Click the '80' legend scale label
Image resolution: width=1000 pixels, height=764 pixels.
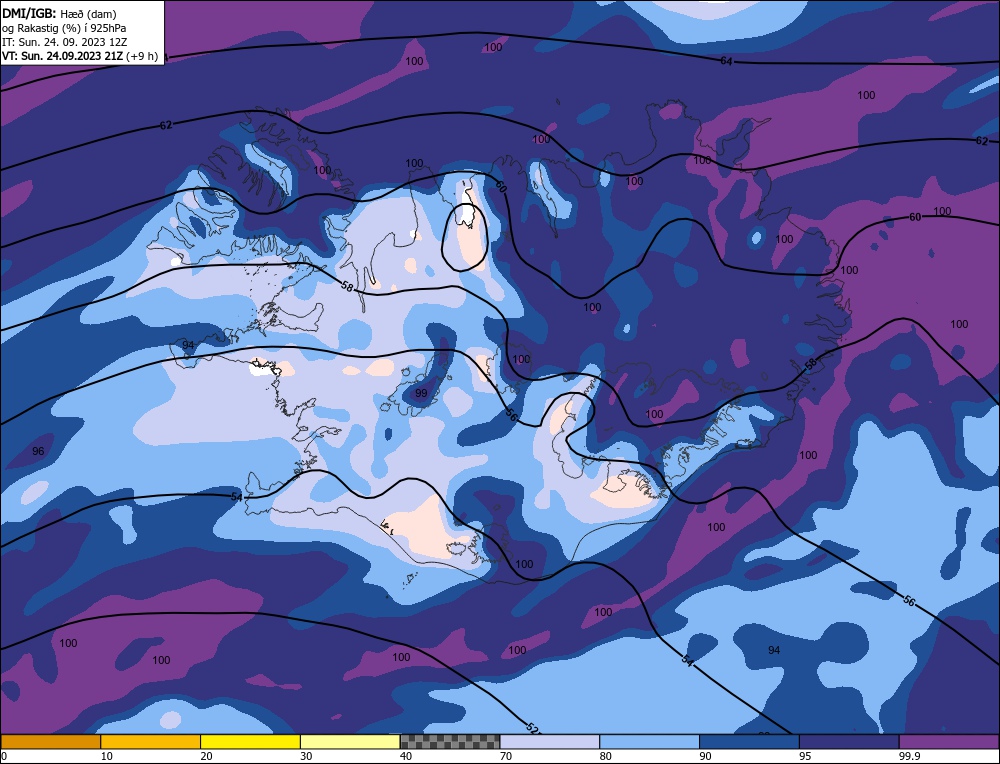606,756
